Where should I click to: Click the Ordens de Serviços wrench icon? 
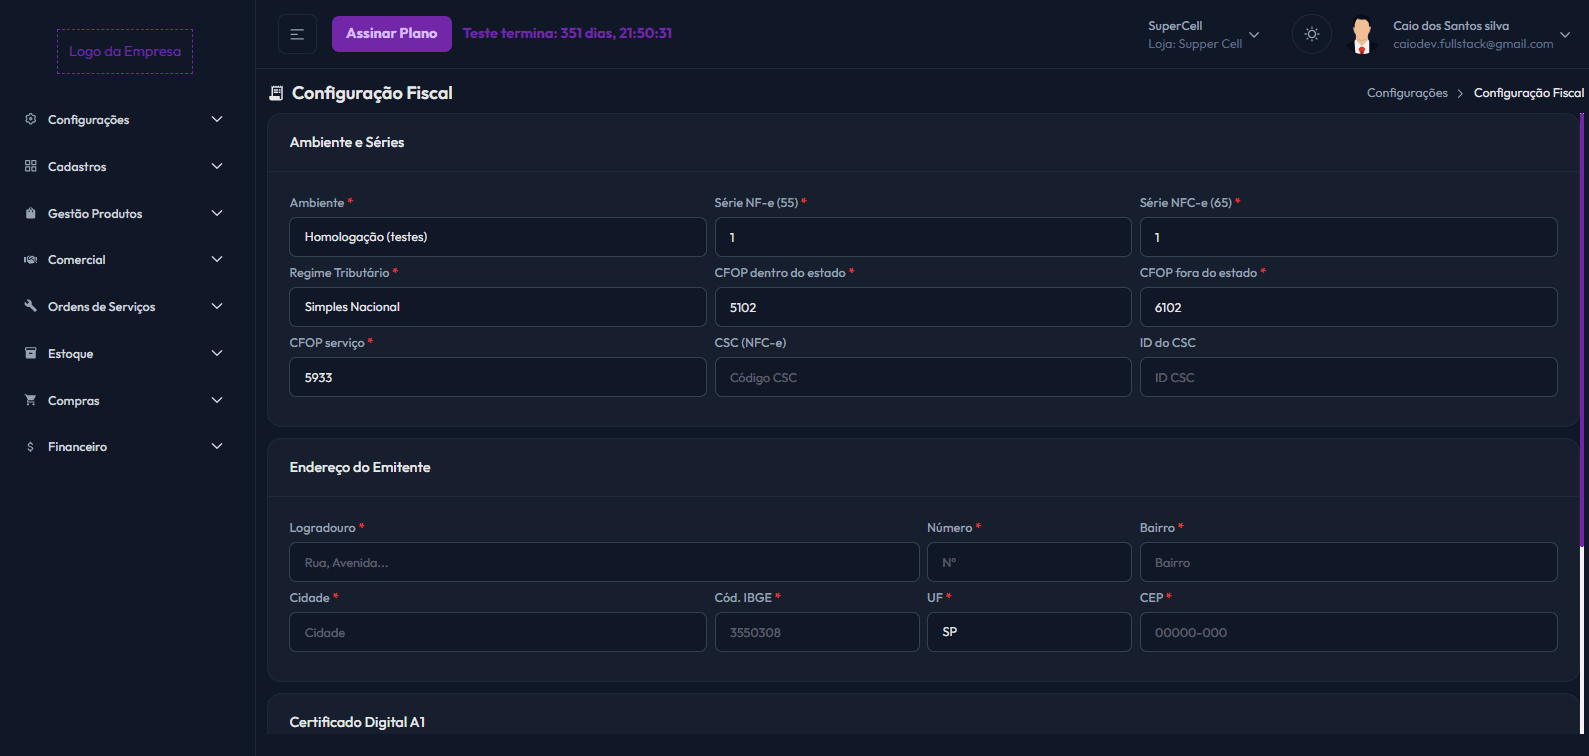click(x=30, y=306)
